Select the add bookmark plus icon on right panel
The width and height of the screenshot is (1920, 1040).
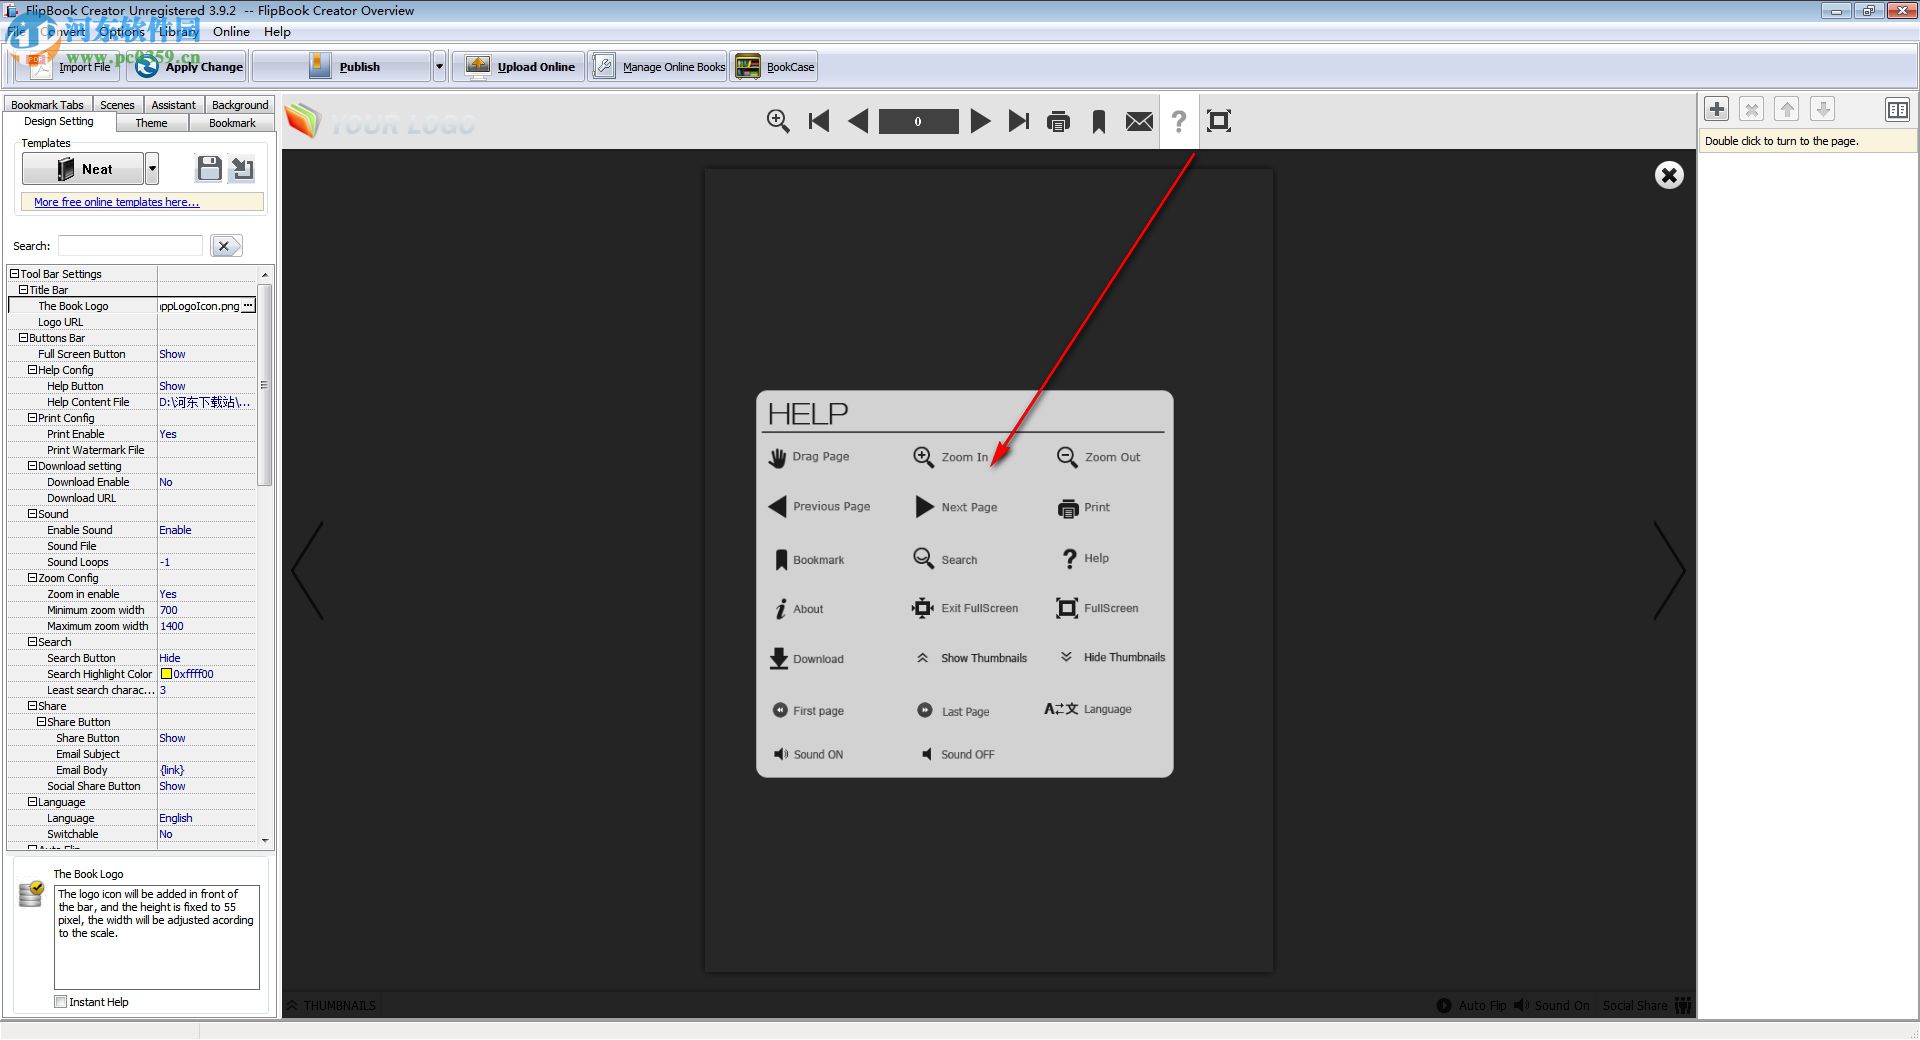point(1716,109)
